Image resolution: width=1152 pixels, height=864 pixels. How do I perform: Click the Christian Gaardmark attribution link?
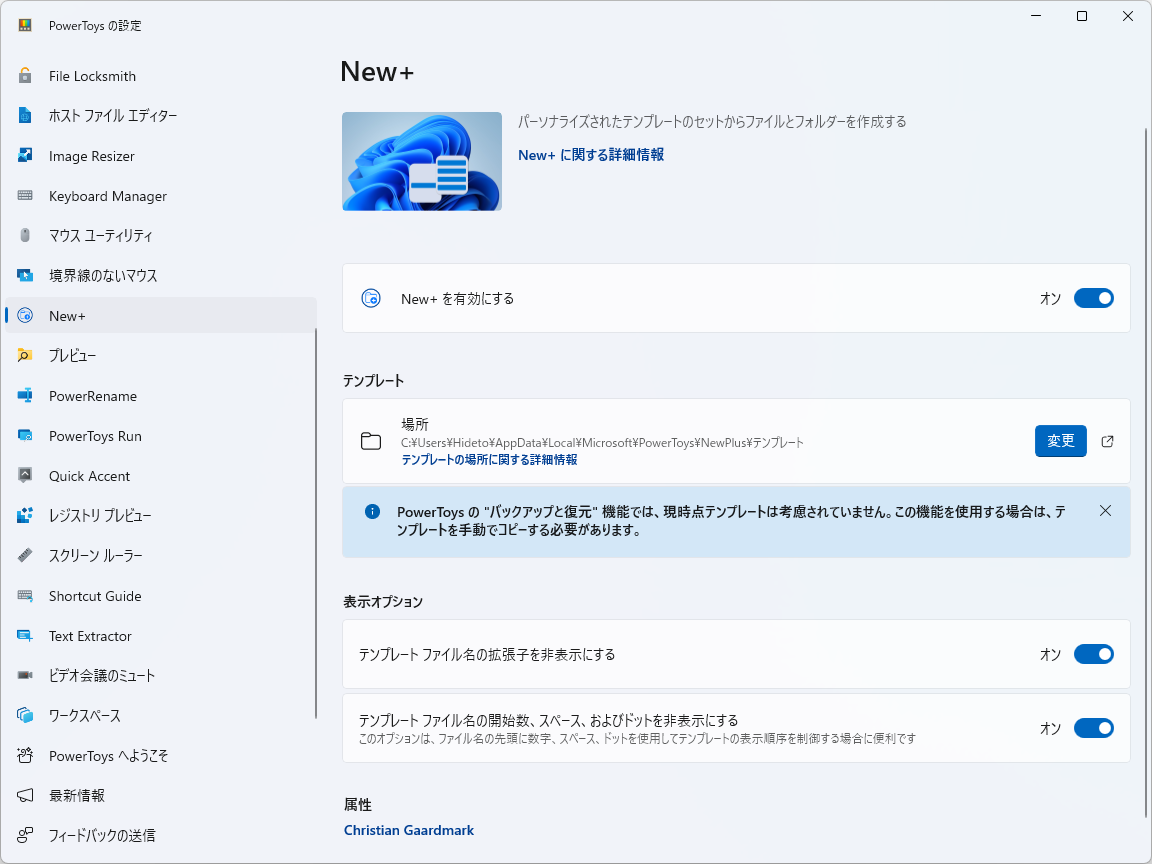[x=409, y=830]
